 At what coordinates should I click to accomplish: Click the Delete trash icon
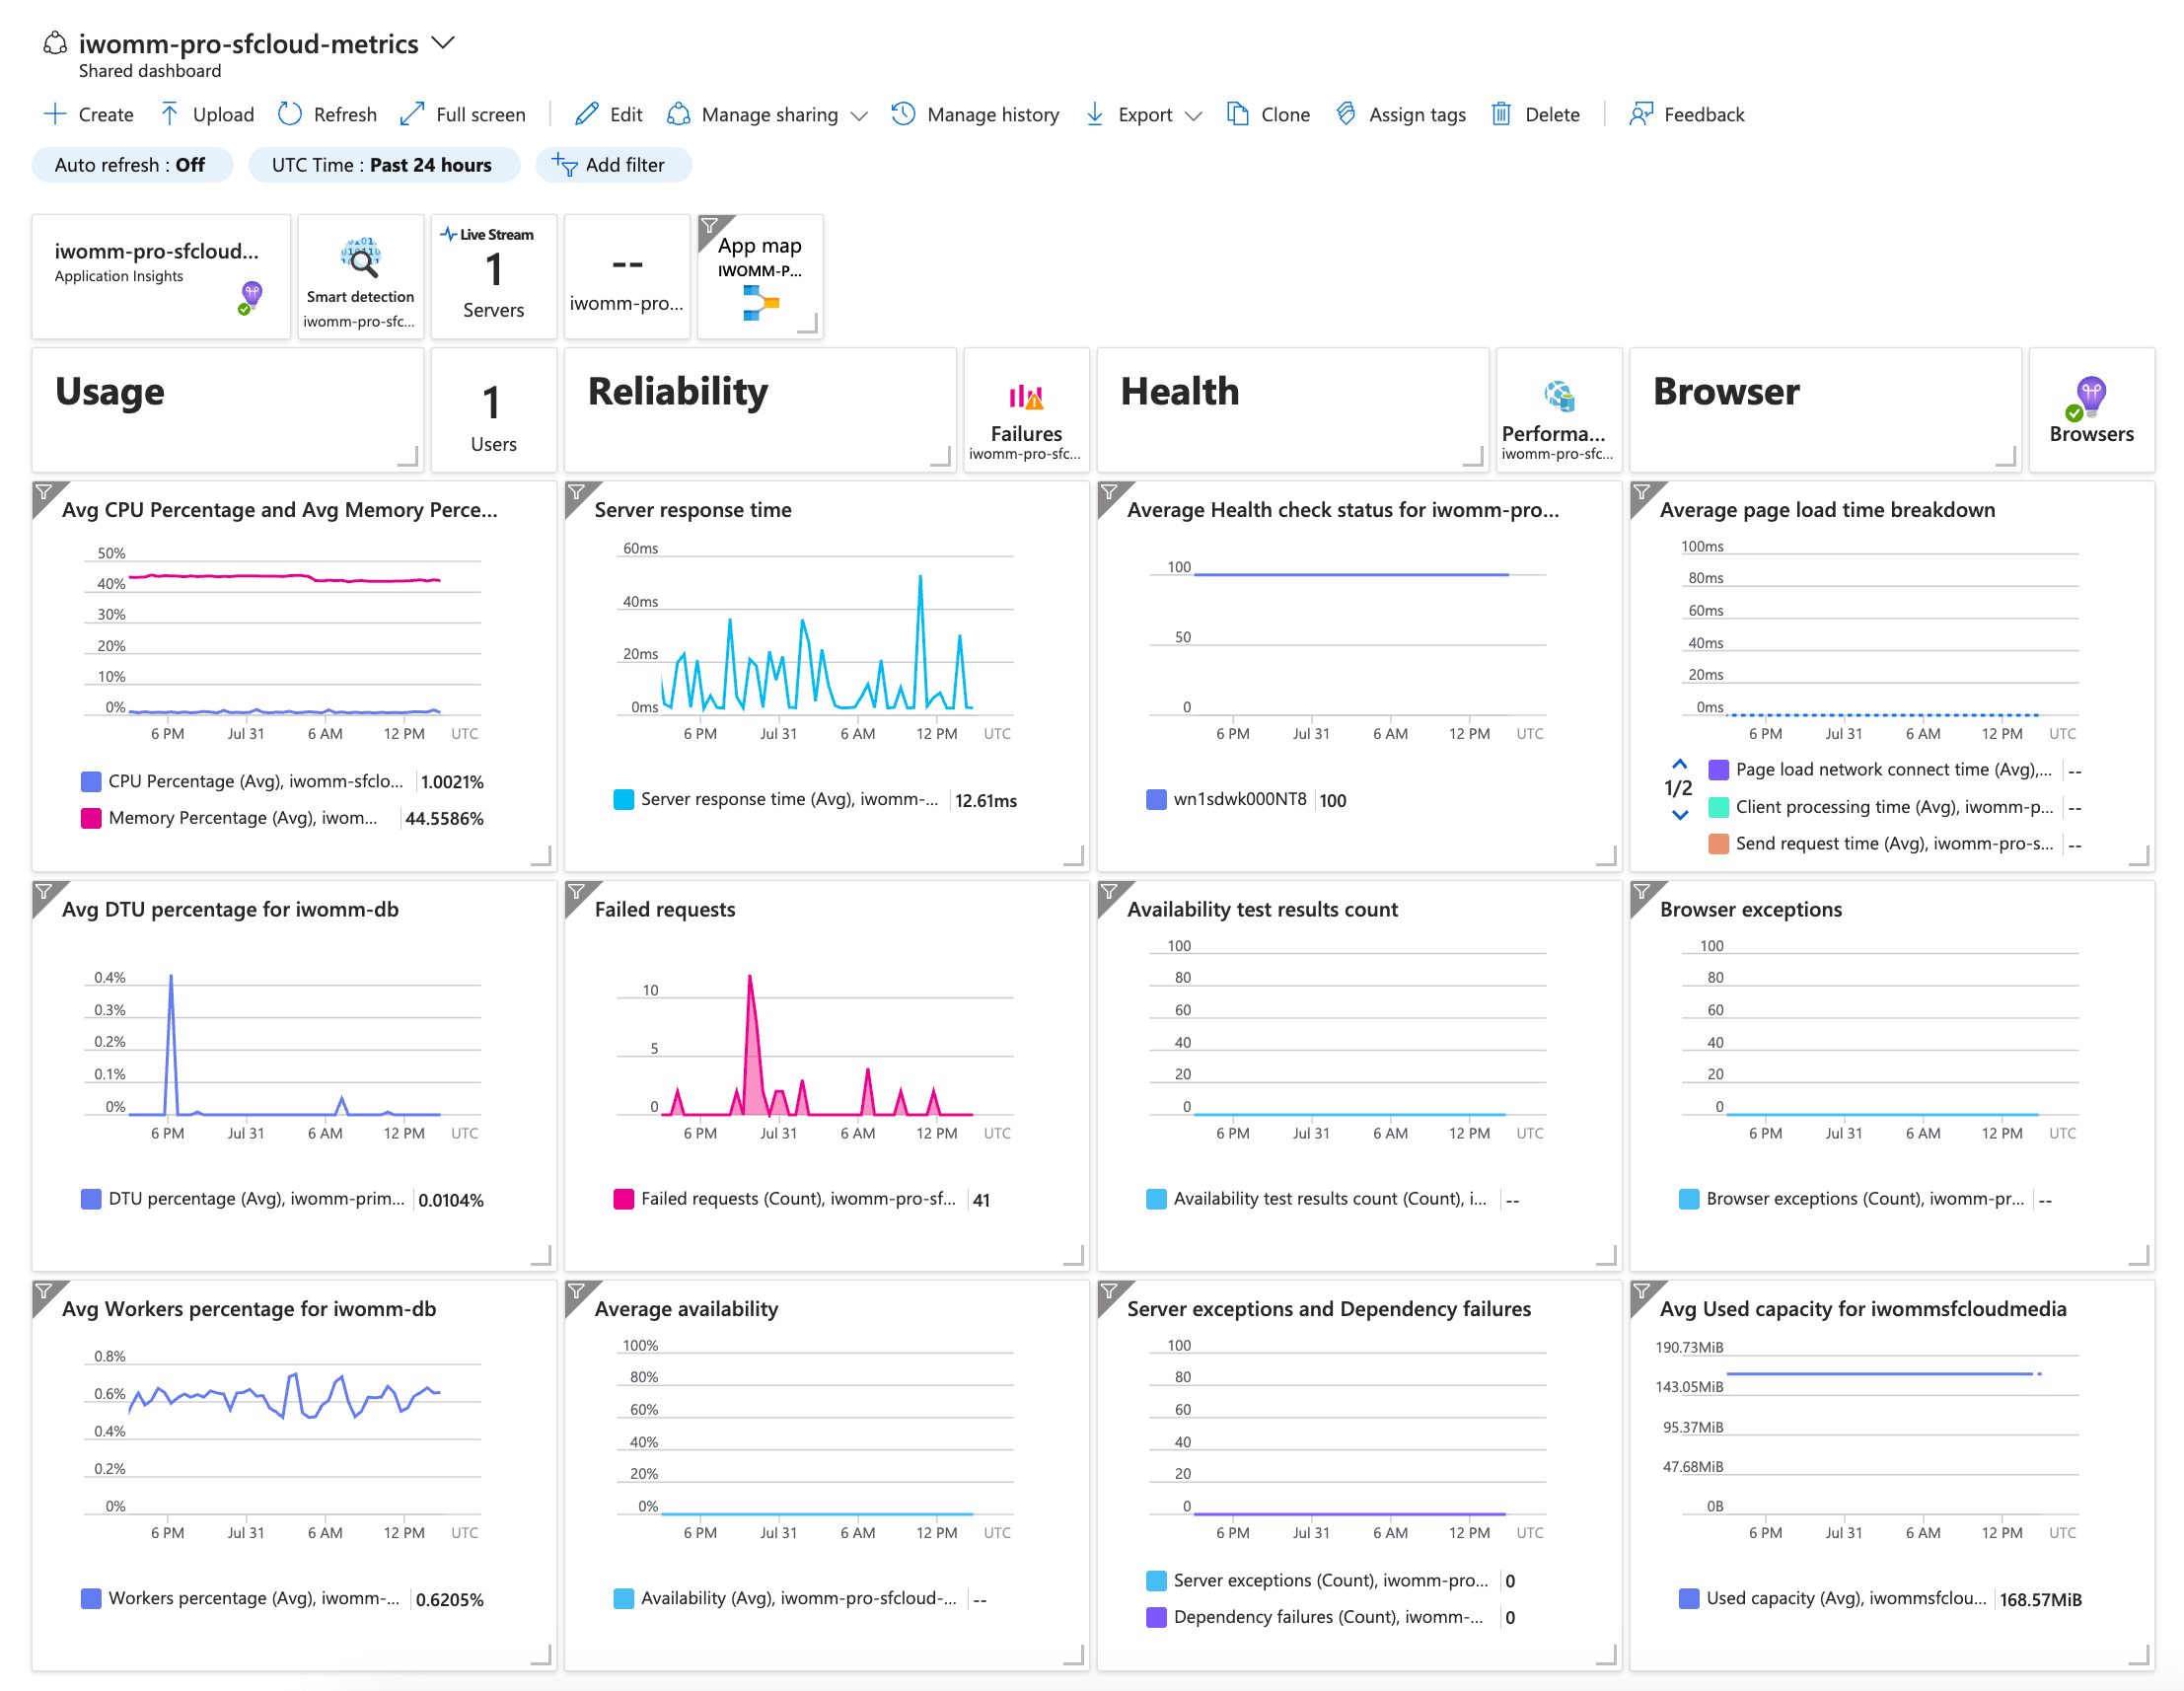pos(1500,114)
